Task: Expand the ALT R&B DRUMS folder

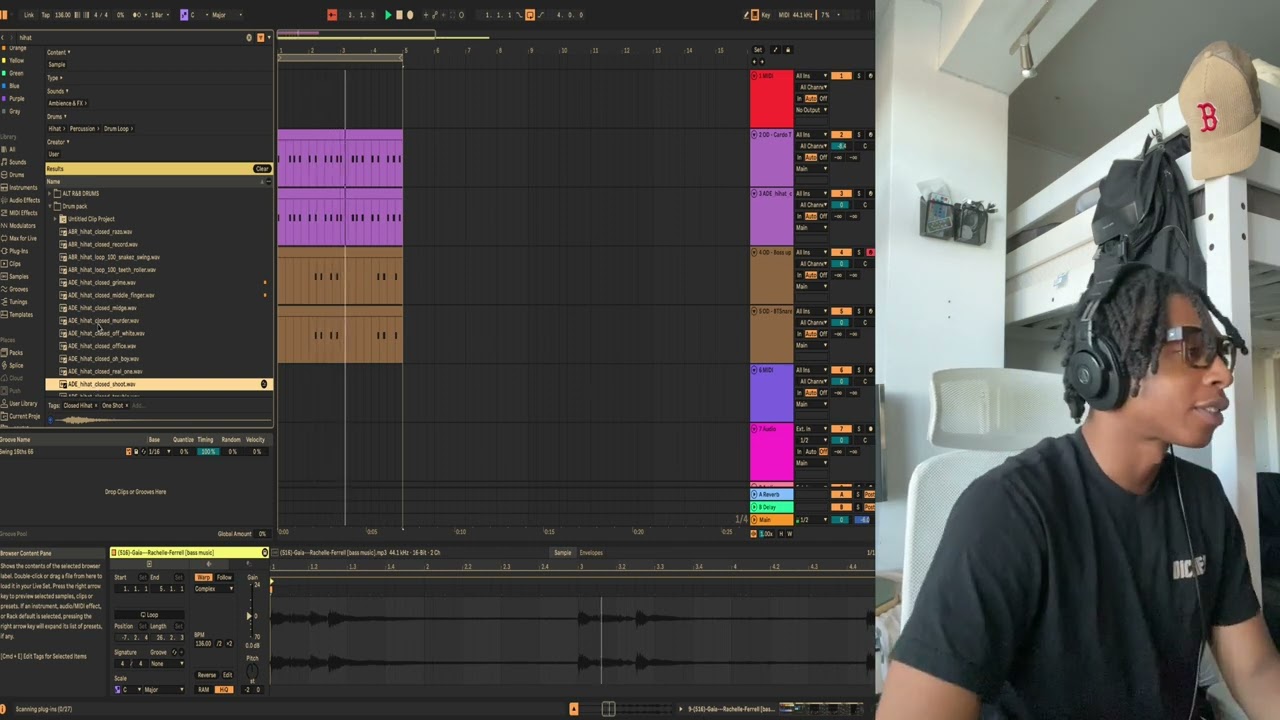Action: click(49, 193)
